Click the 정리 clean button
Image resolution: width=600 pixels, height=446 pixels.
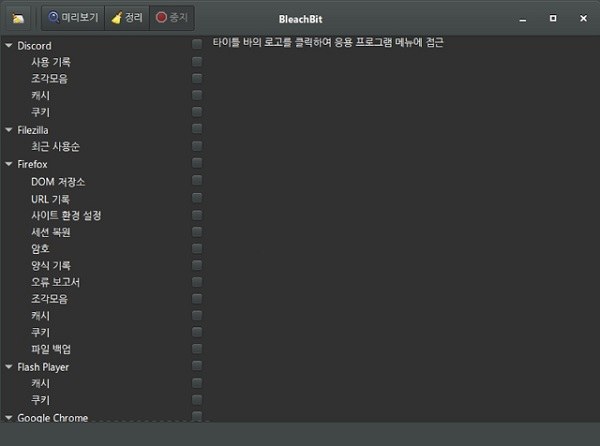pos(127,18)
